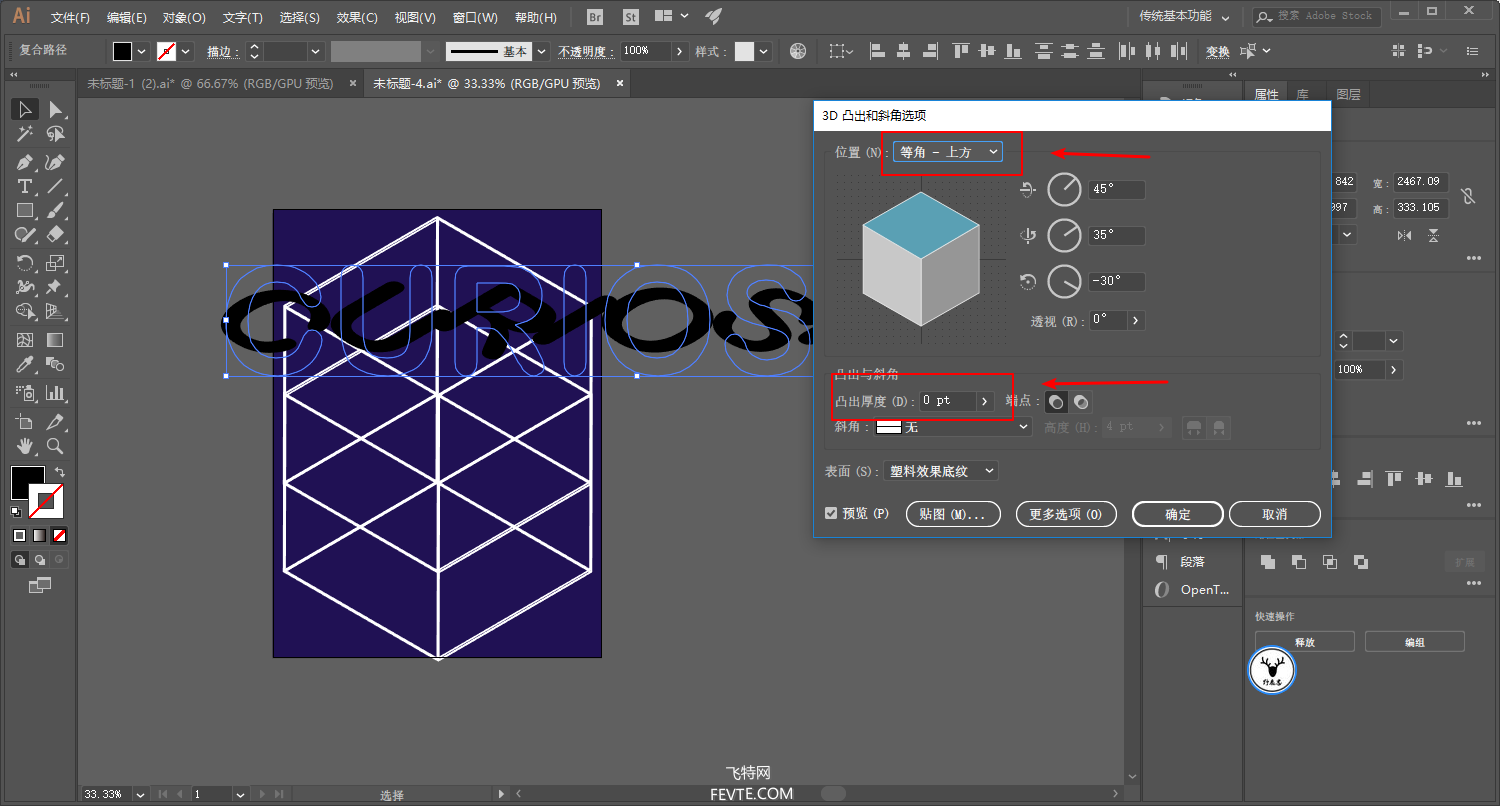Choose the Lasso tool
Screen dimensions: 1500x806
(55, 134)
